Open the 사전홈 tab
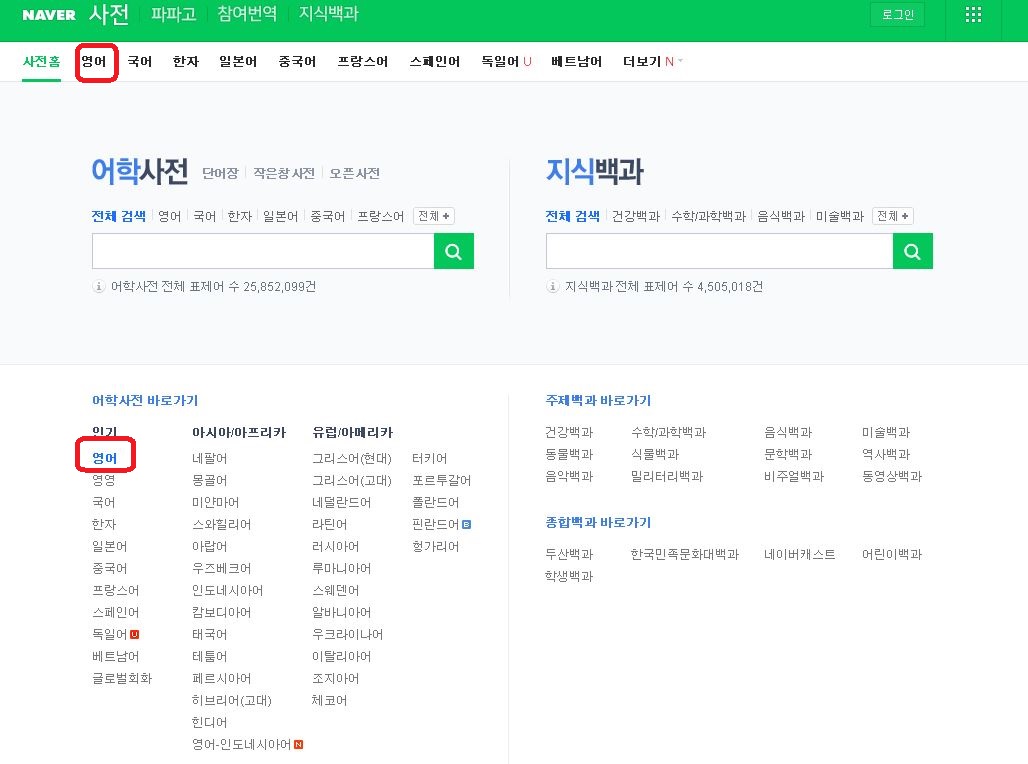The image size is (1028, 764). coord(41,62)
